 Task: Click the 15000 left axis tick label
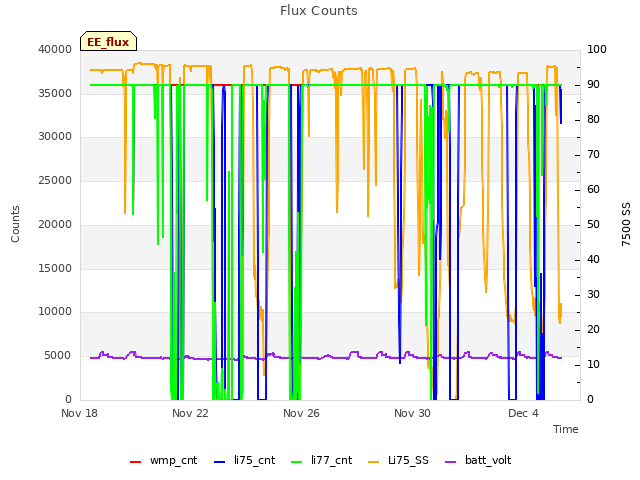tap(55, 269)
